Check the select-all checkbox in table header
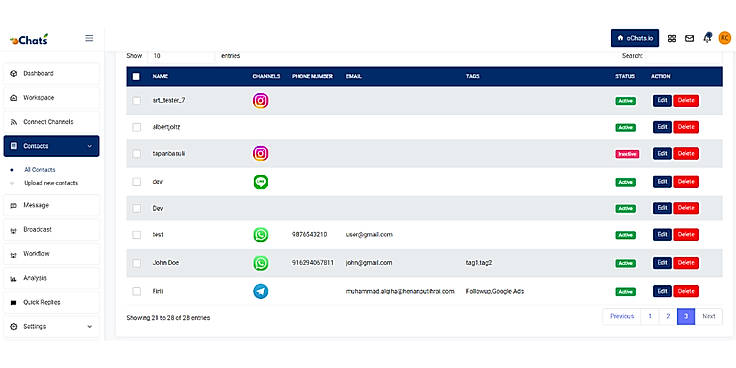This screenshot has height=368, width=736. (136, 77)
